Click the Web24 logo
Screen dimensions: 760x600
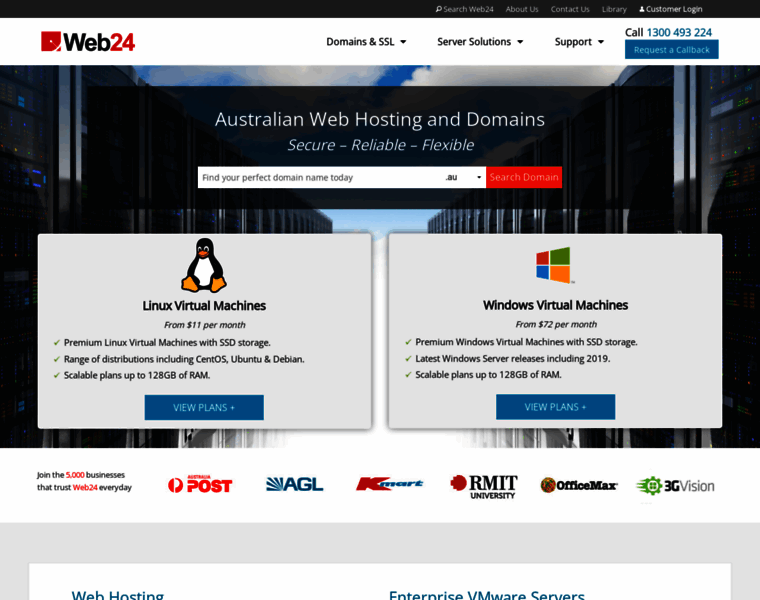pyautogui.click(x=88, y=42)
